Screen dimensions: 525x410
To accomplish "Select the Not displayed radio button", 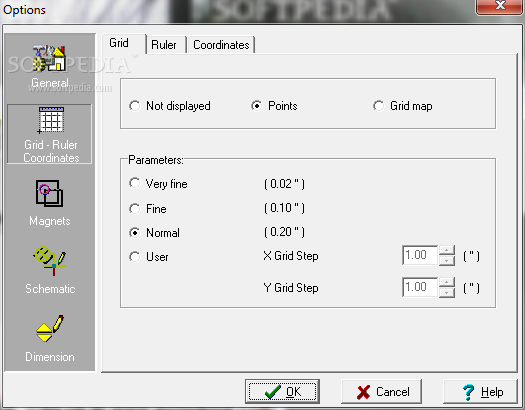I will coord(170,106).
